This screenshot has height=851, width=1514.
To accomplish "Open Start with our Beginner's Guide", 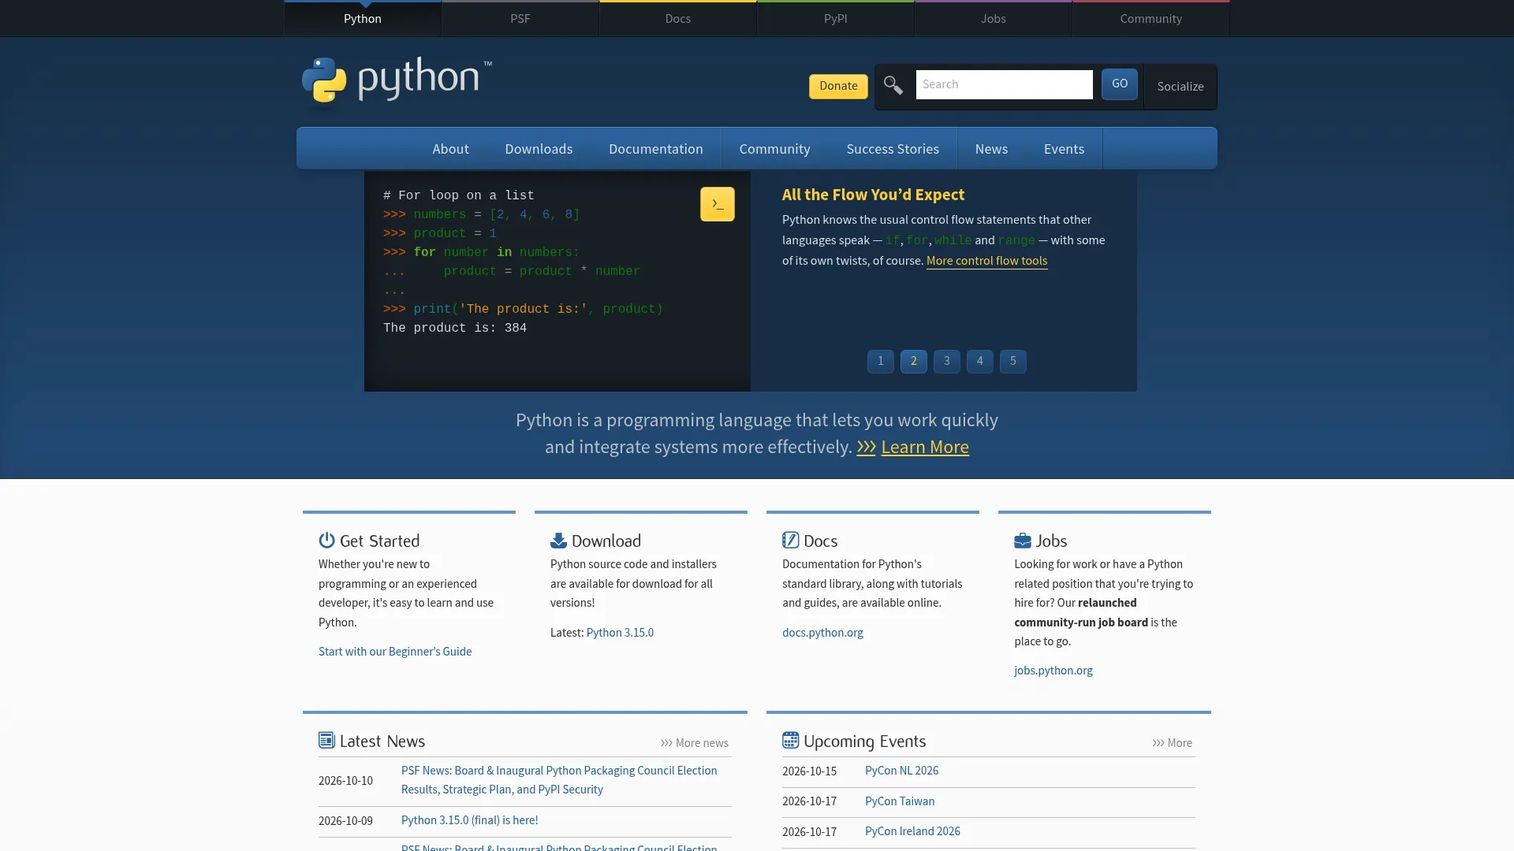I will [395, 652].
